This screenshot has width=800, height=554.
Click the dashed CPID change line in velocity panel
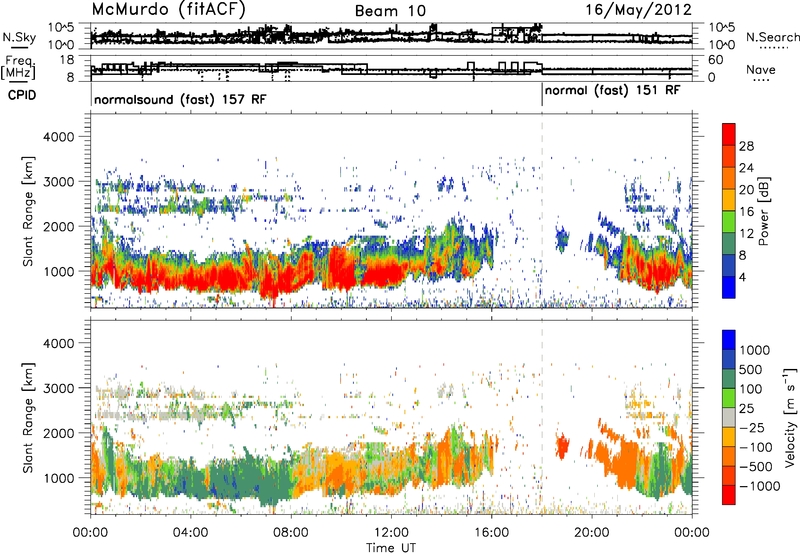[x=542, y=417]
